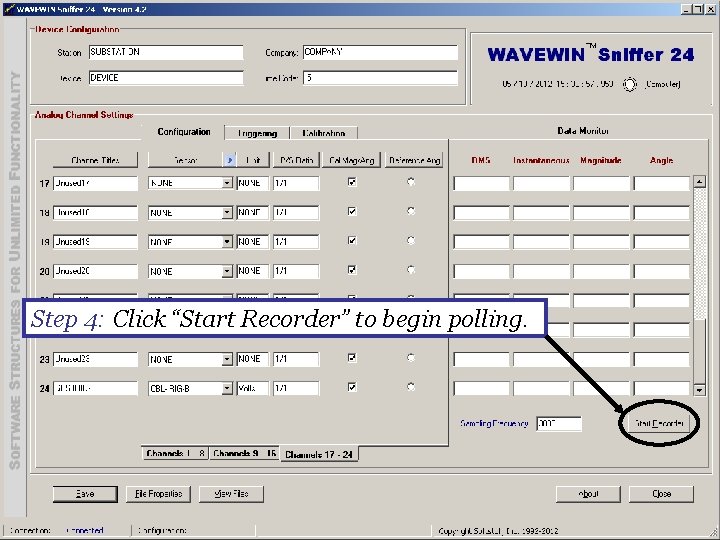Click the RMS field for channel 17
The height and width of the screenshot is (540, 720).
click(481, 183)
